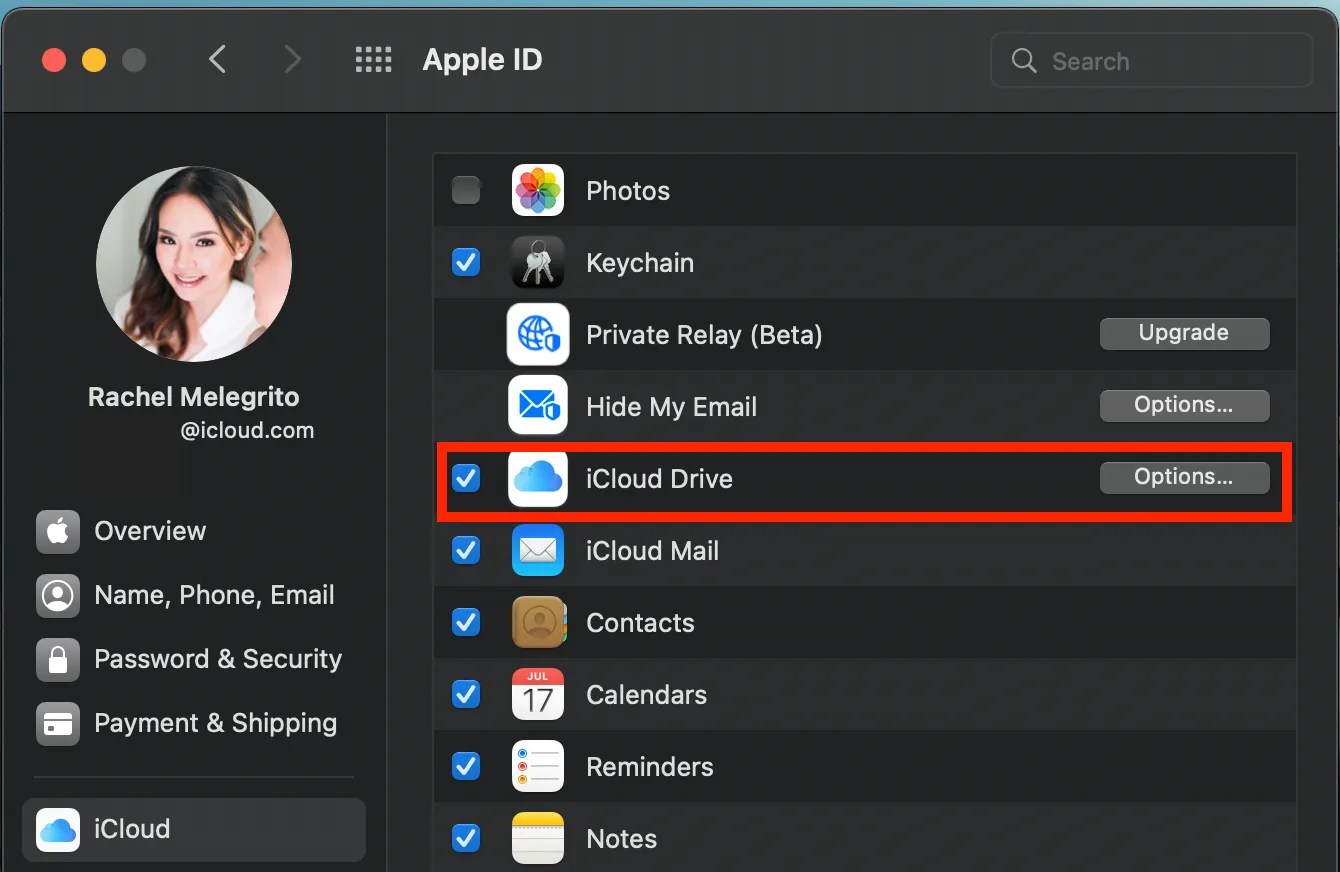
Task: Open iCloud Drive Options
Action: click(1184, 477)
